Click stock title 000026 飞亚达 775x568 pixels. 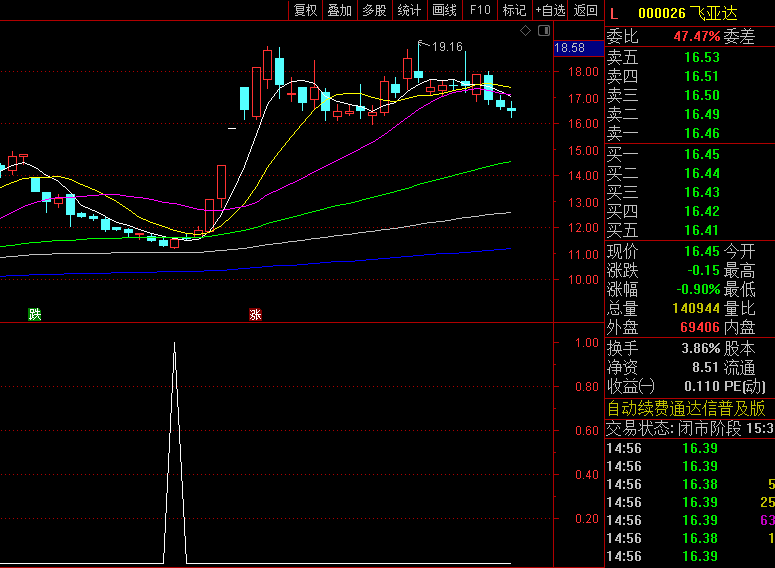[688, 13]
